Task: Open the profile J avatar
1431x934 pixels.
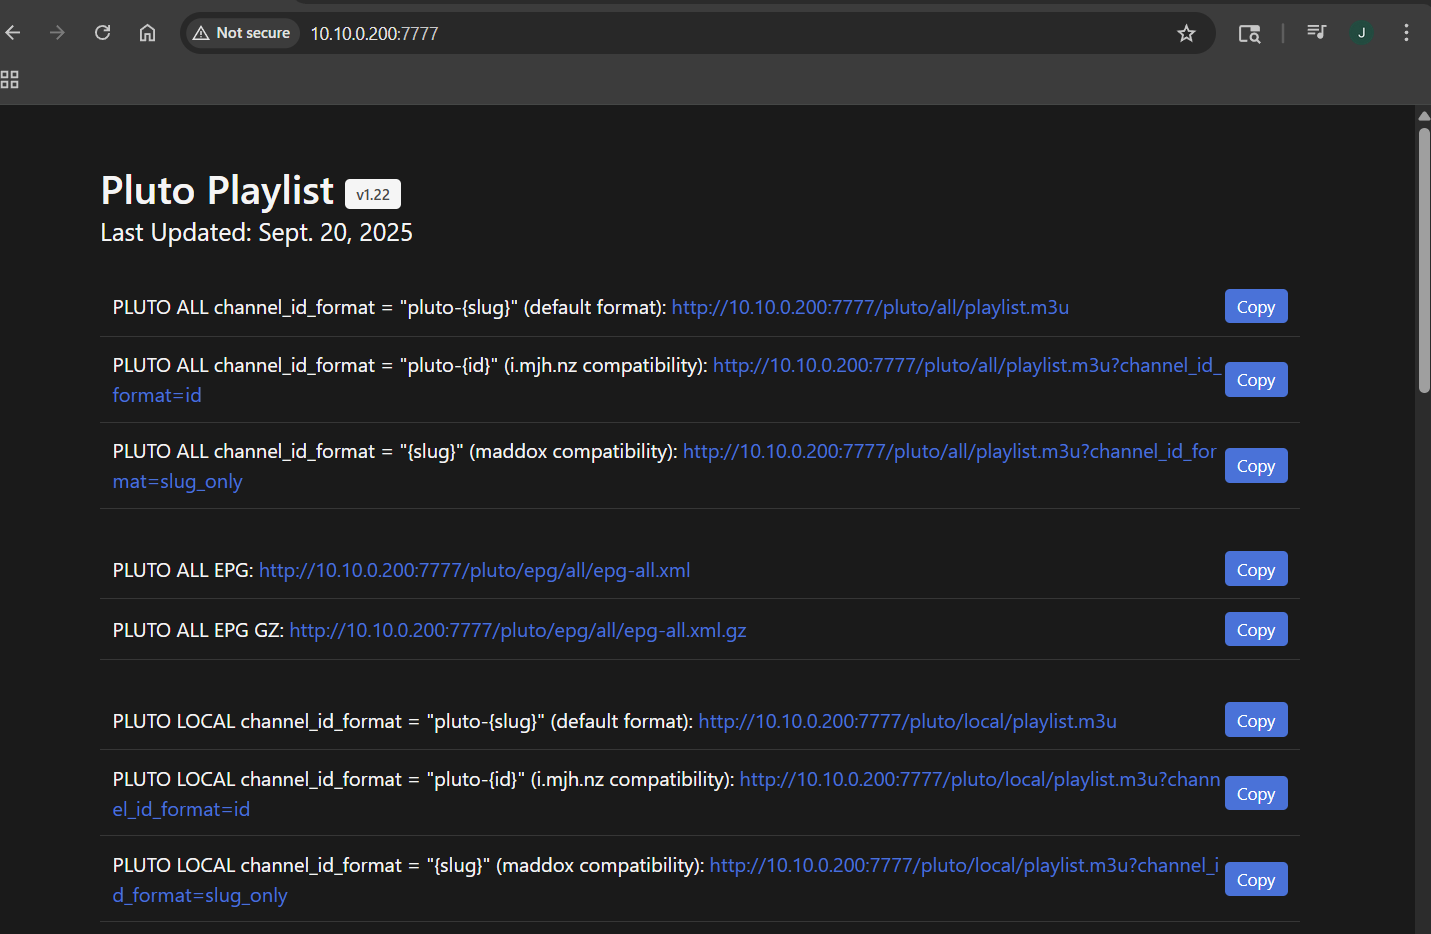Action: coord(1361,33)
